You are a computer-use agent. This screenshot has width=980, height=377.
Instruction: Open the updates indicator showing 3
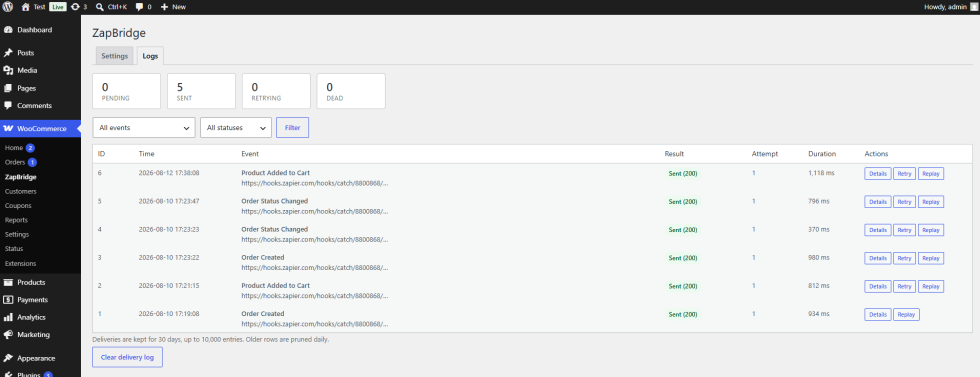point(79,7)
